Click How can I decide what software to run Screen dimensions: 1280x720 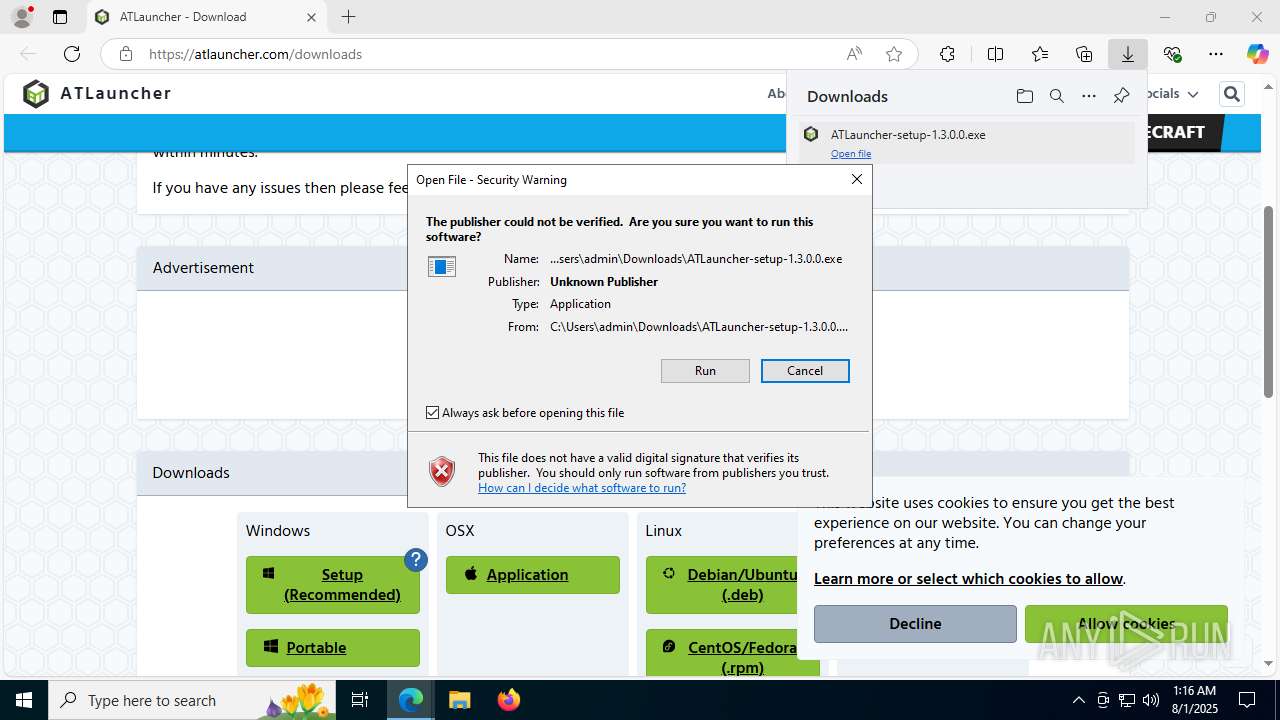tap(582, 488)
